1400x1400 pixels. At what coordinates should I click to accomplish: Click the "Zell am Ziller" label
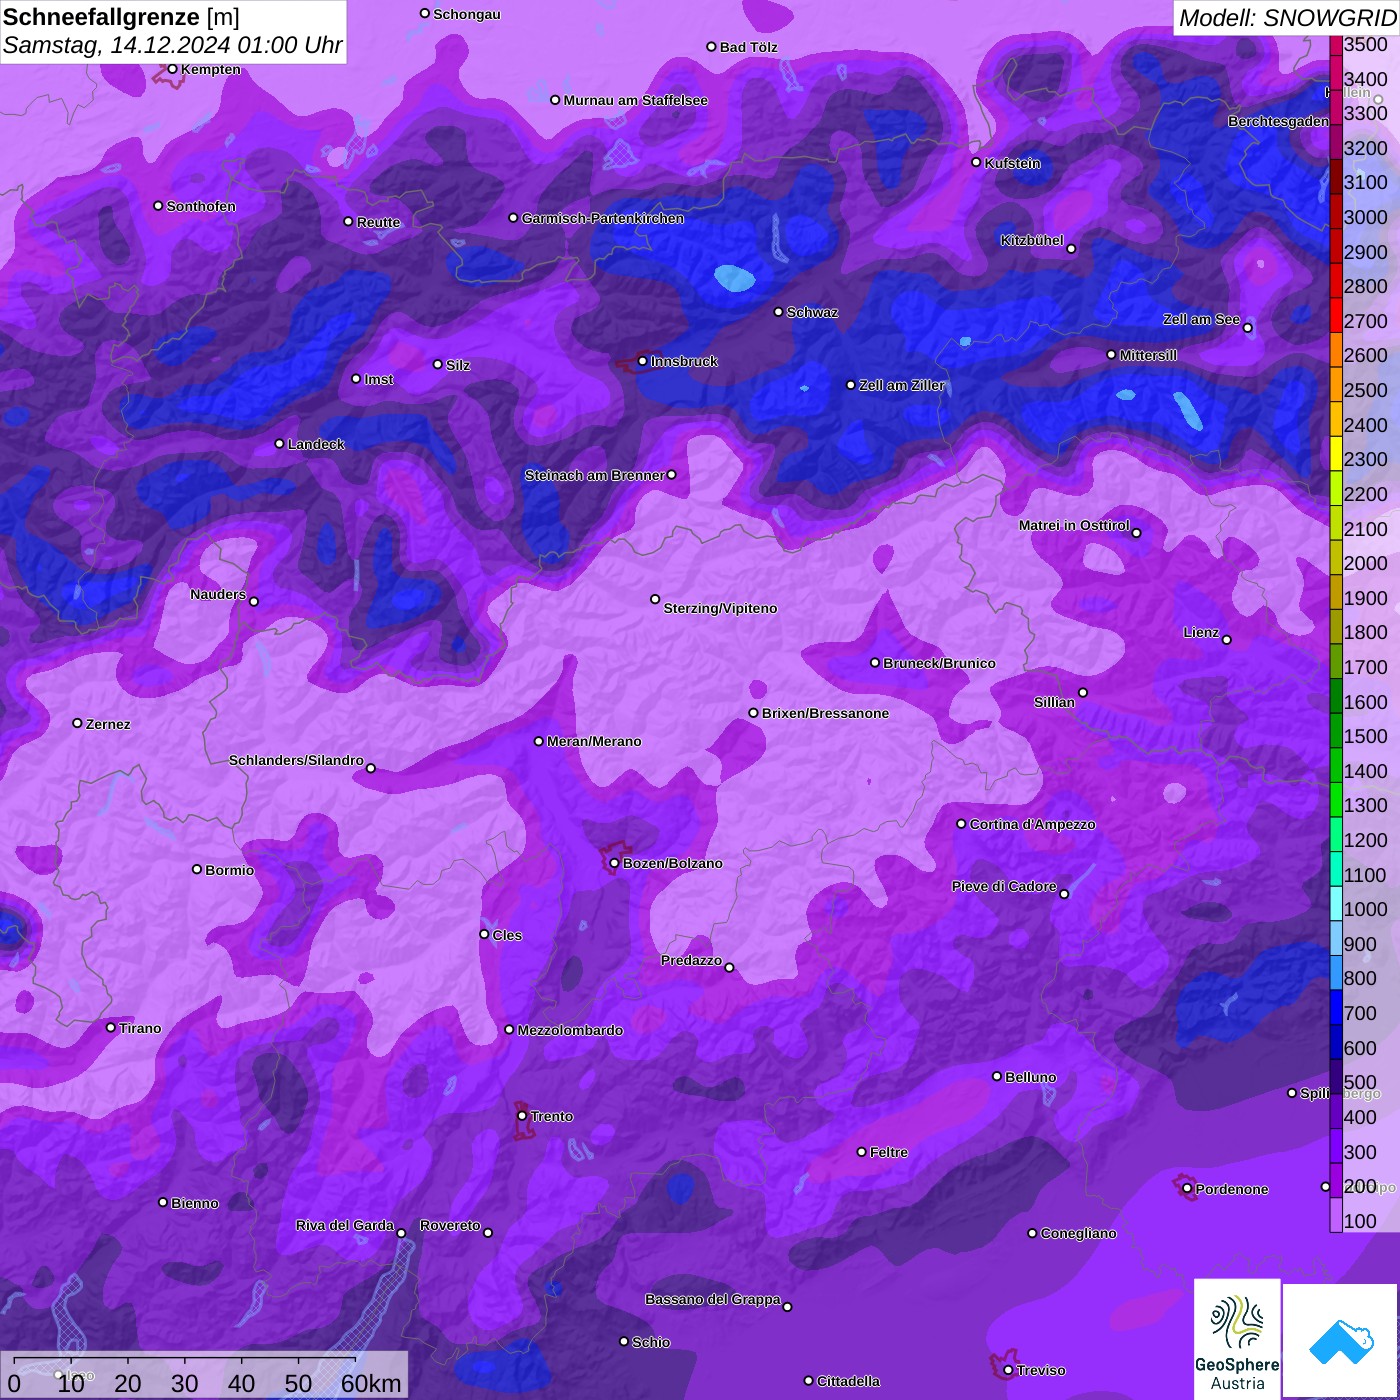point(902,385)
